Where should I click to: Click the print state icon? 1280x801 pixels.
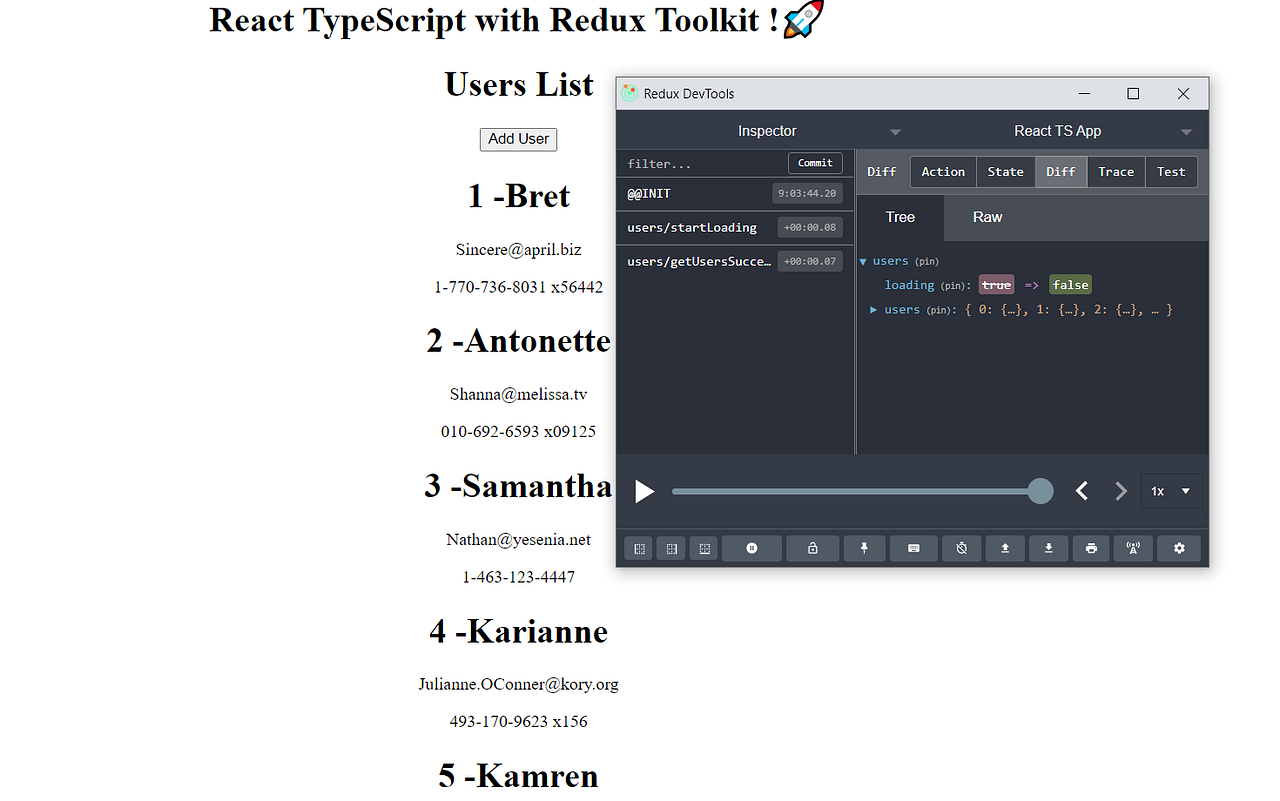point(1091,548)
